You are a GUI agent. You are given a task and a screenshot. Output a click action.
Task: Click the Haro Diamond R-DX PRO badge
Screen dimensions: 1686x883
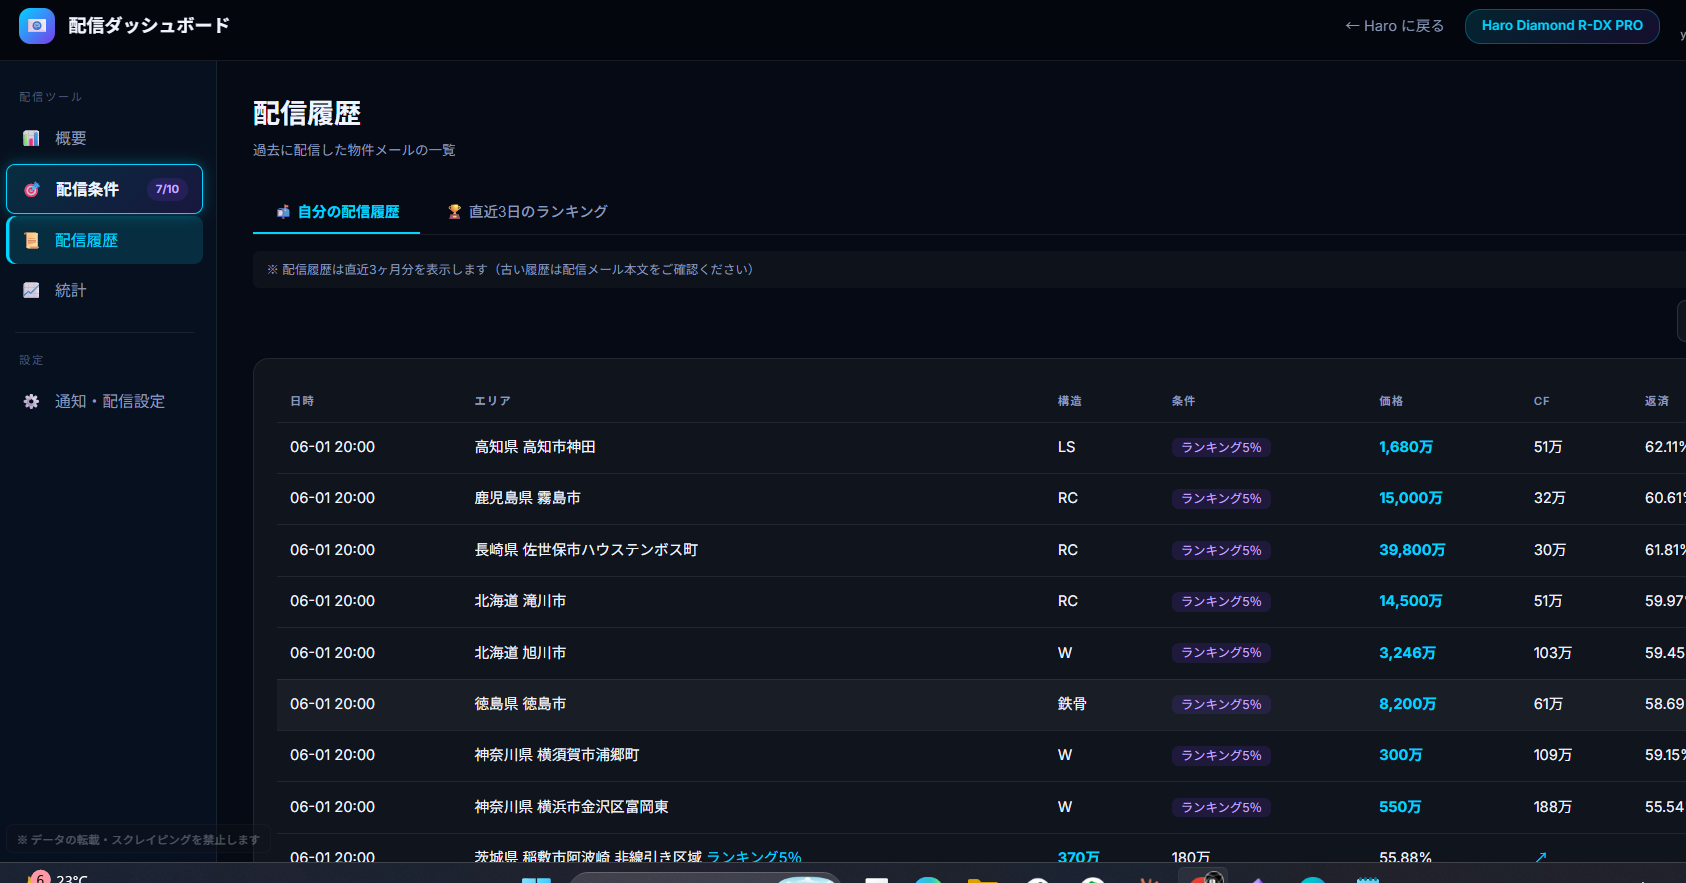click(x=1562, y=26)
